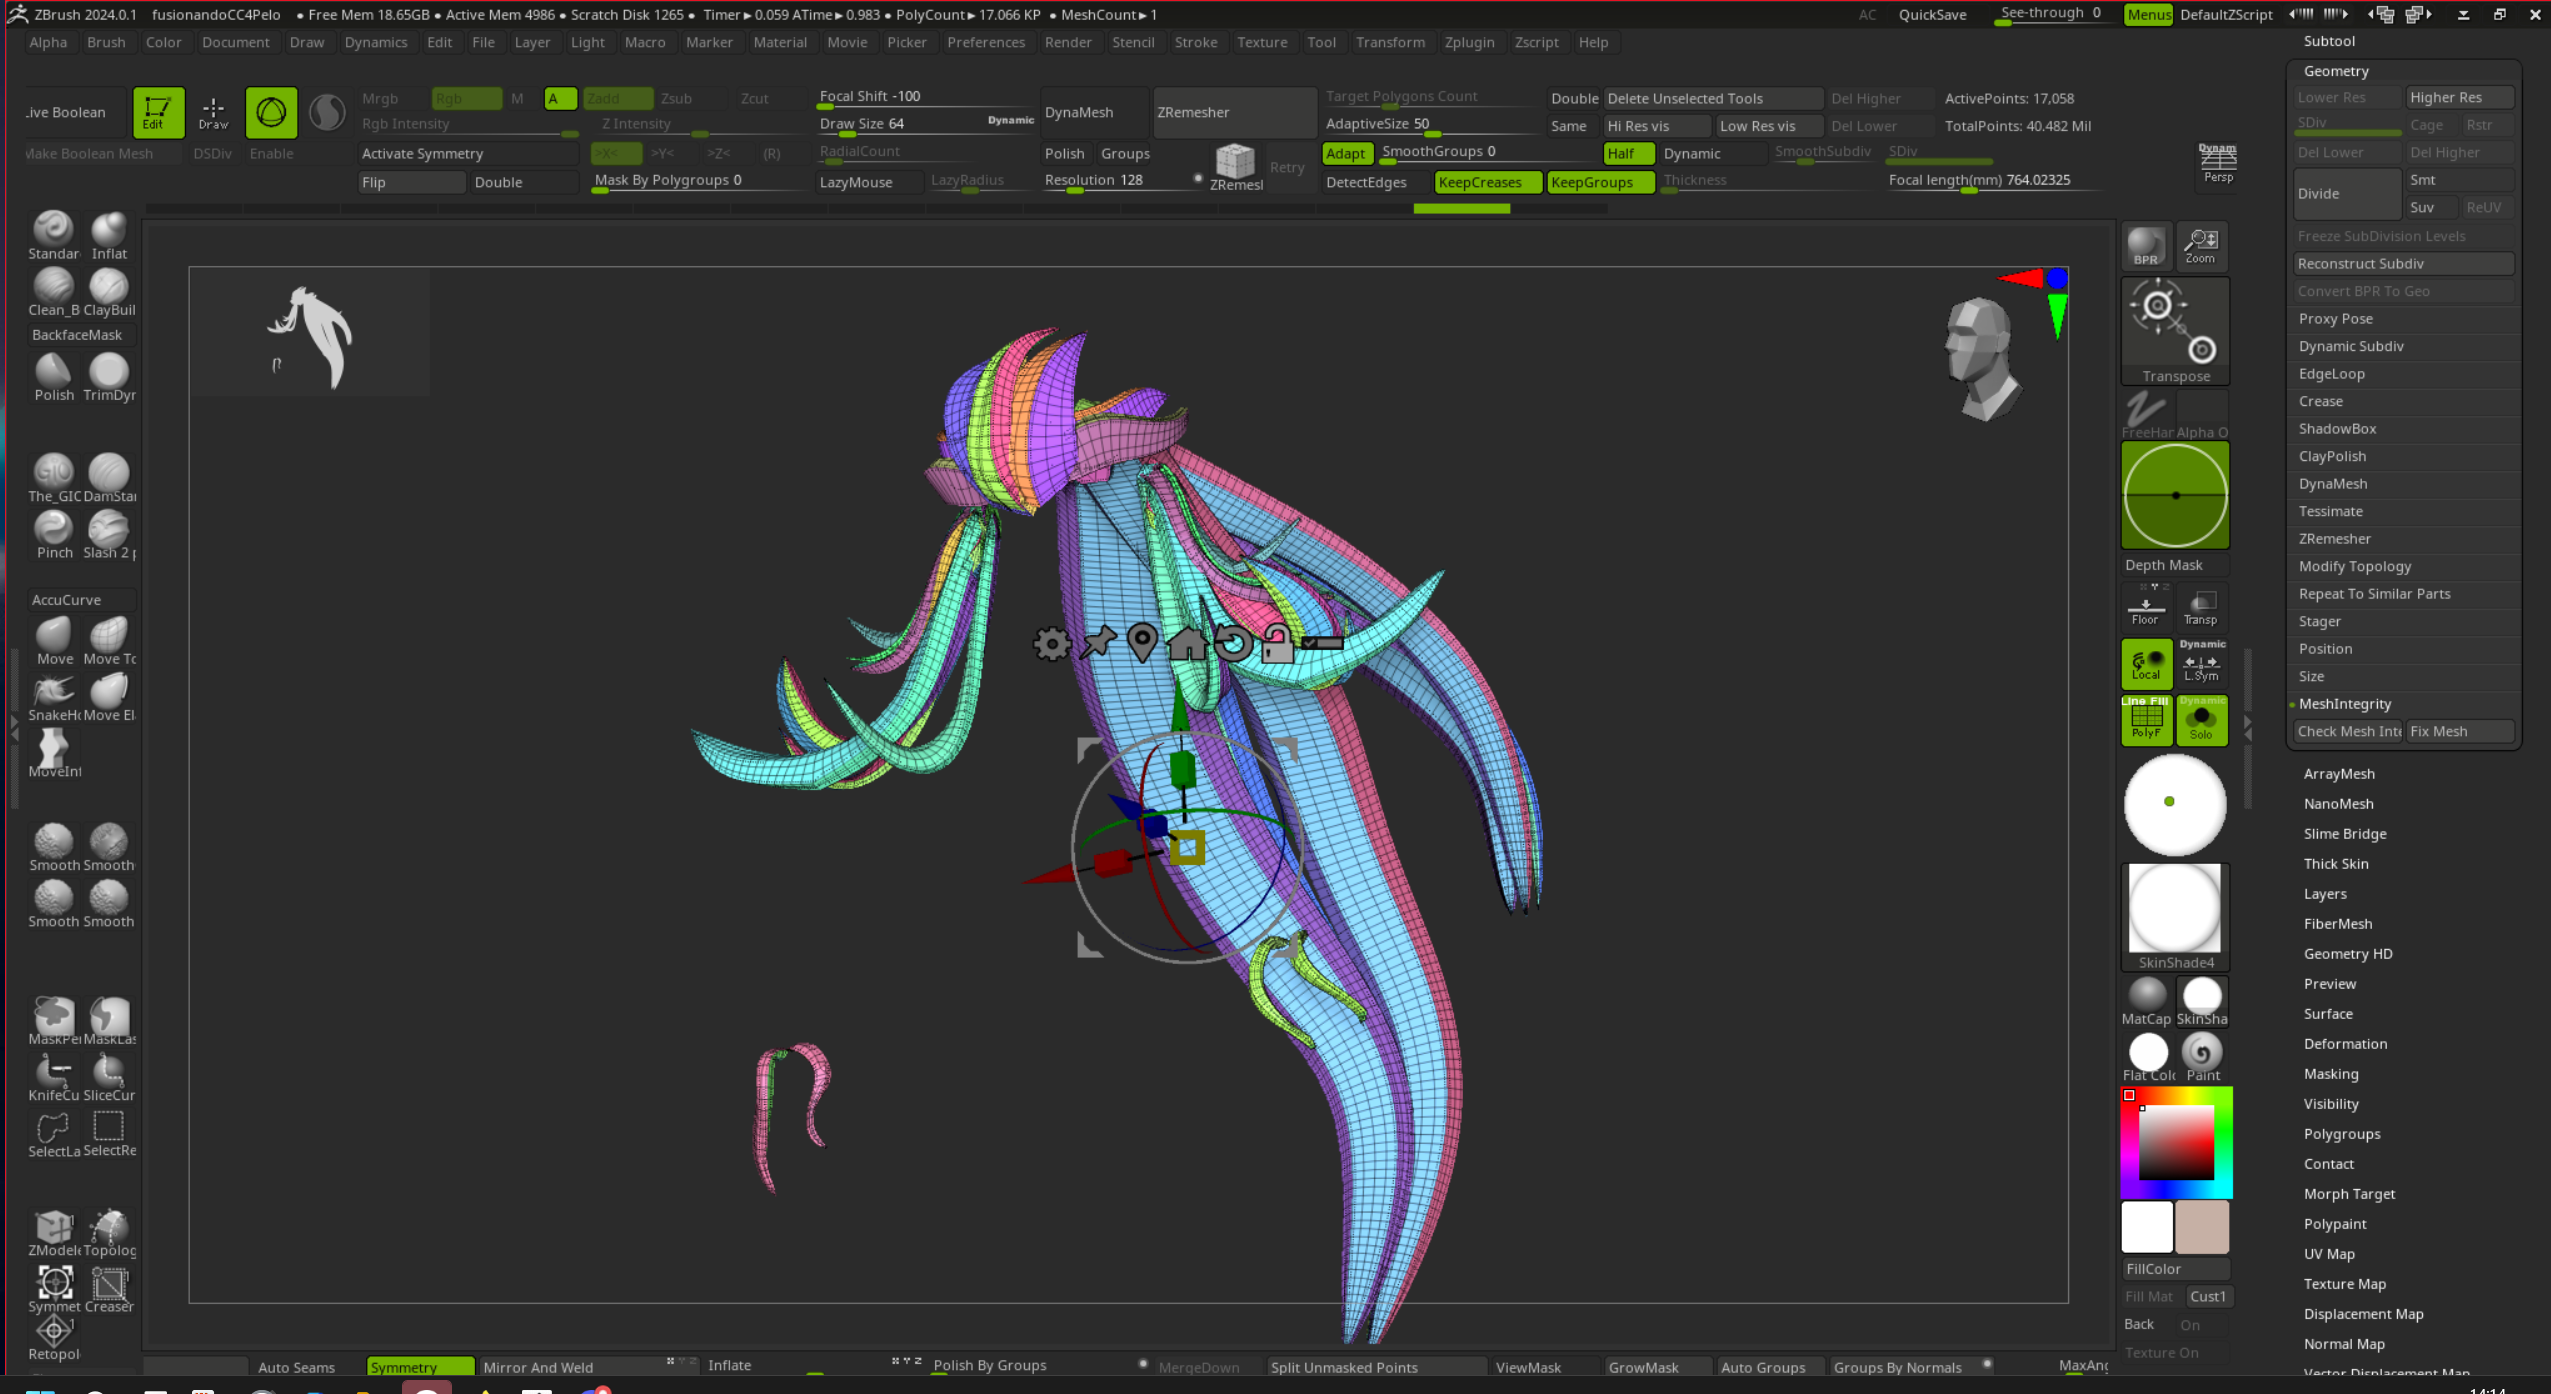Screen dimensions: 2551x1394
Task: Open the Preferences menu
Action: pyautogui.click(x=985, y=42)
